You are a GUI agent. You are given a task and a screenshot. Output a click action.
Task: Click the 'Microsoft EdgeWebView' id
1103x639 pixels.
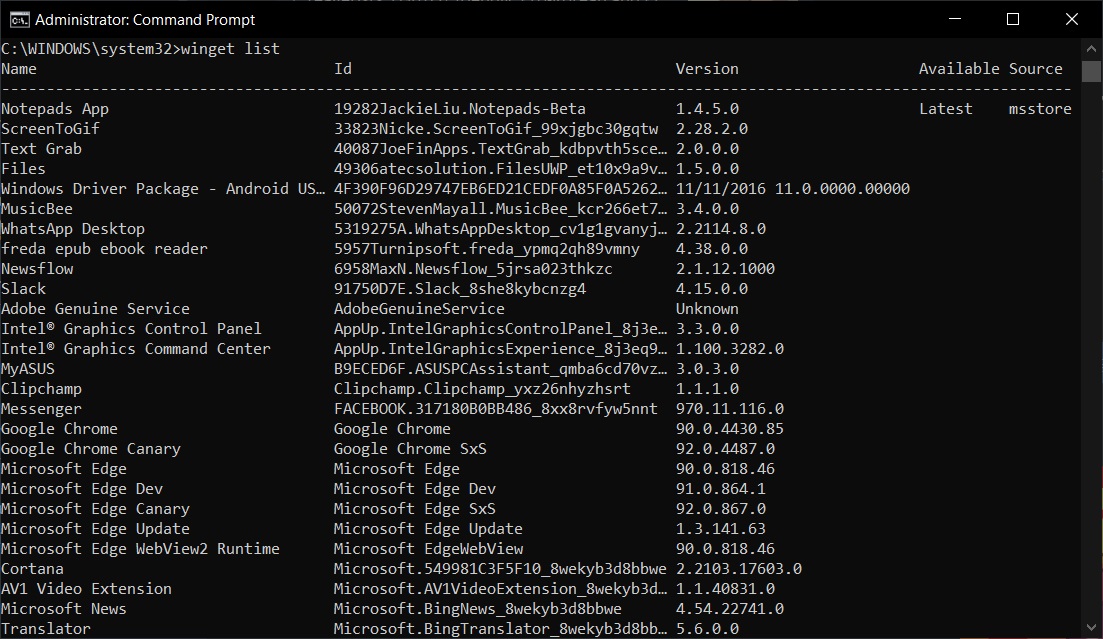click(x=428, y=549)
